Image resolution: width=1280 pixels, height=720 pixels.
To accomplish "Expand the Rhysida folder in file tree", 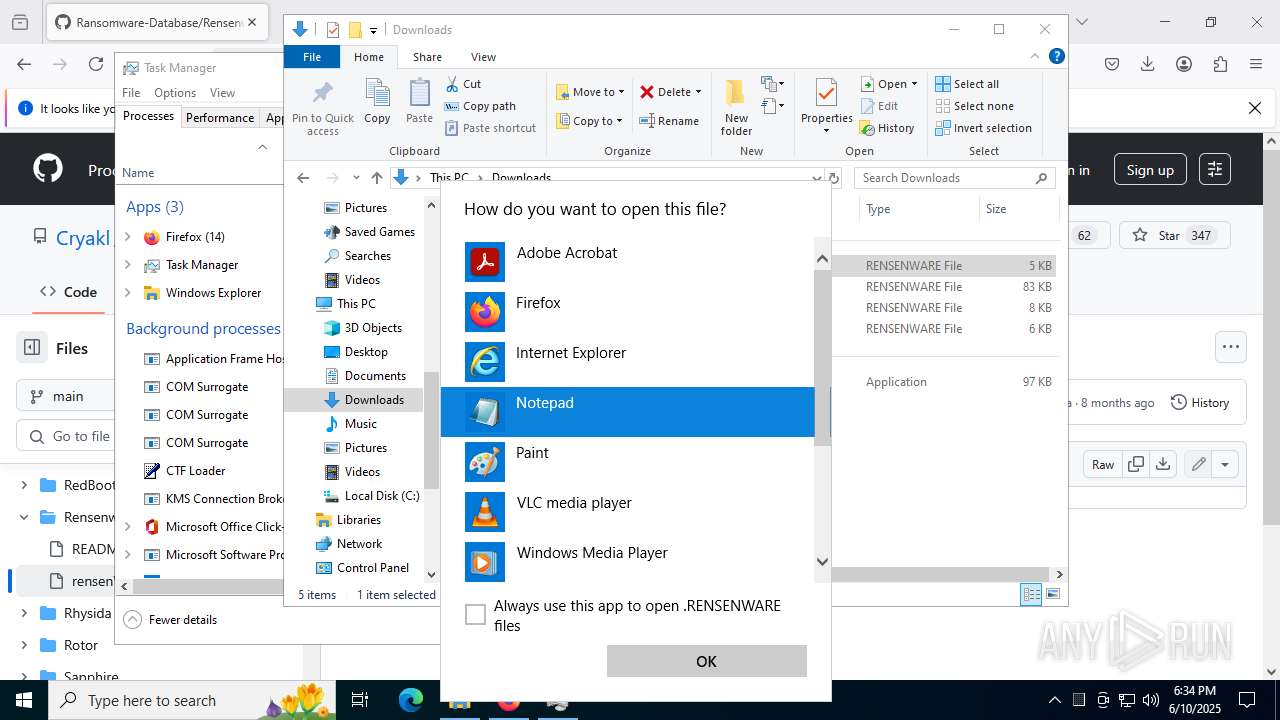I will pyautogui.click(x=24, y=613).
